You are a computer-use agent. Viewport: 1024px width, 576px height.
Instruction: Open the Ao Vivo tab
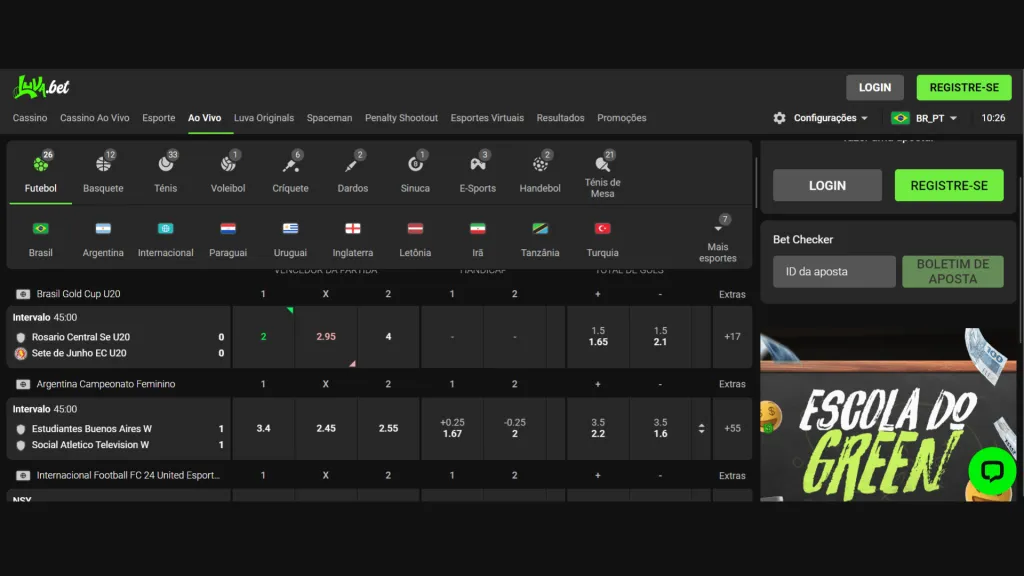click(x=204, y=118)
